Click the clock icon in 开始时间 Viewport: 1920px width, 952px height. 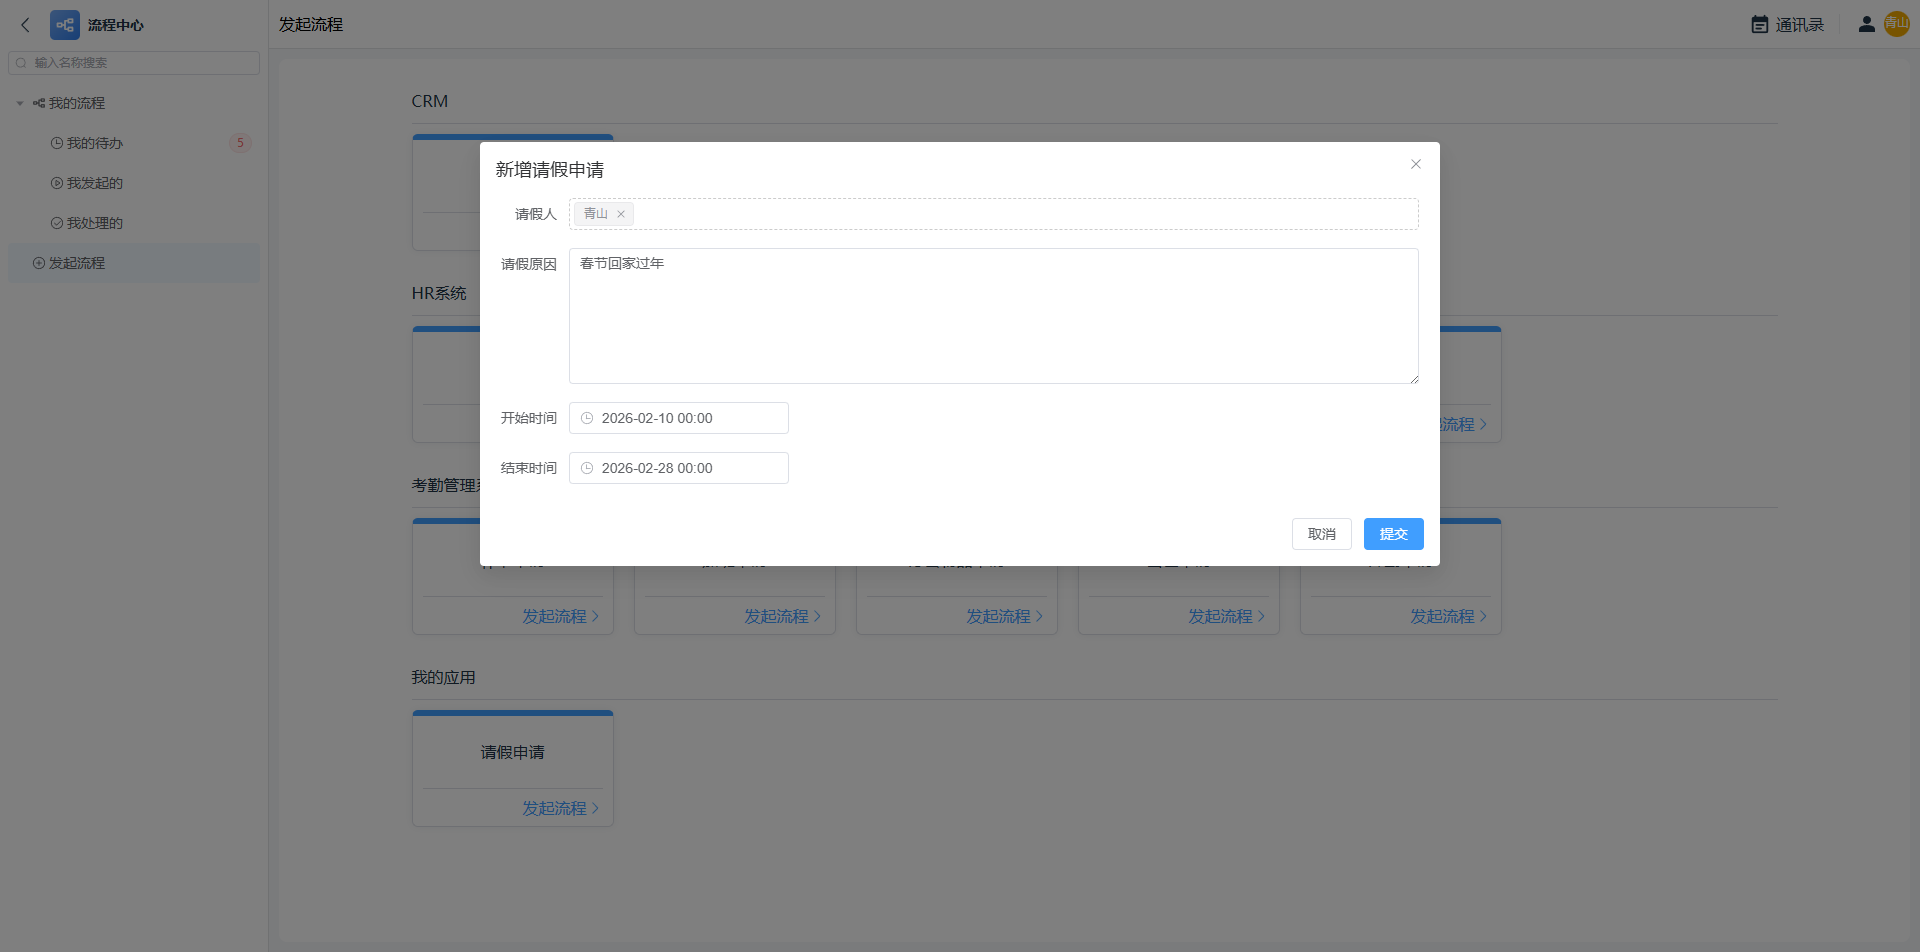[587, 418]
